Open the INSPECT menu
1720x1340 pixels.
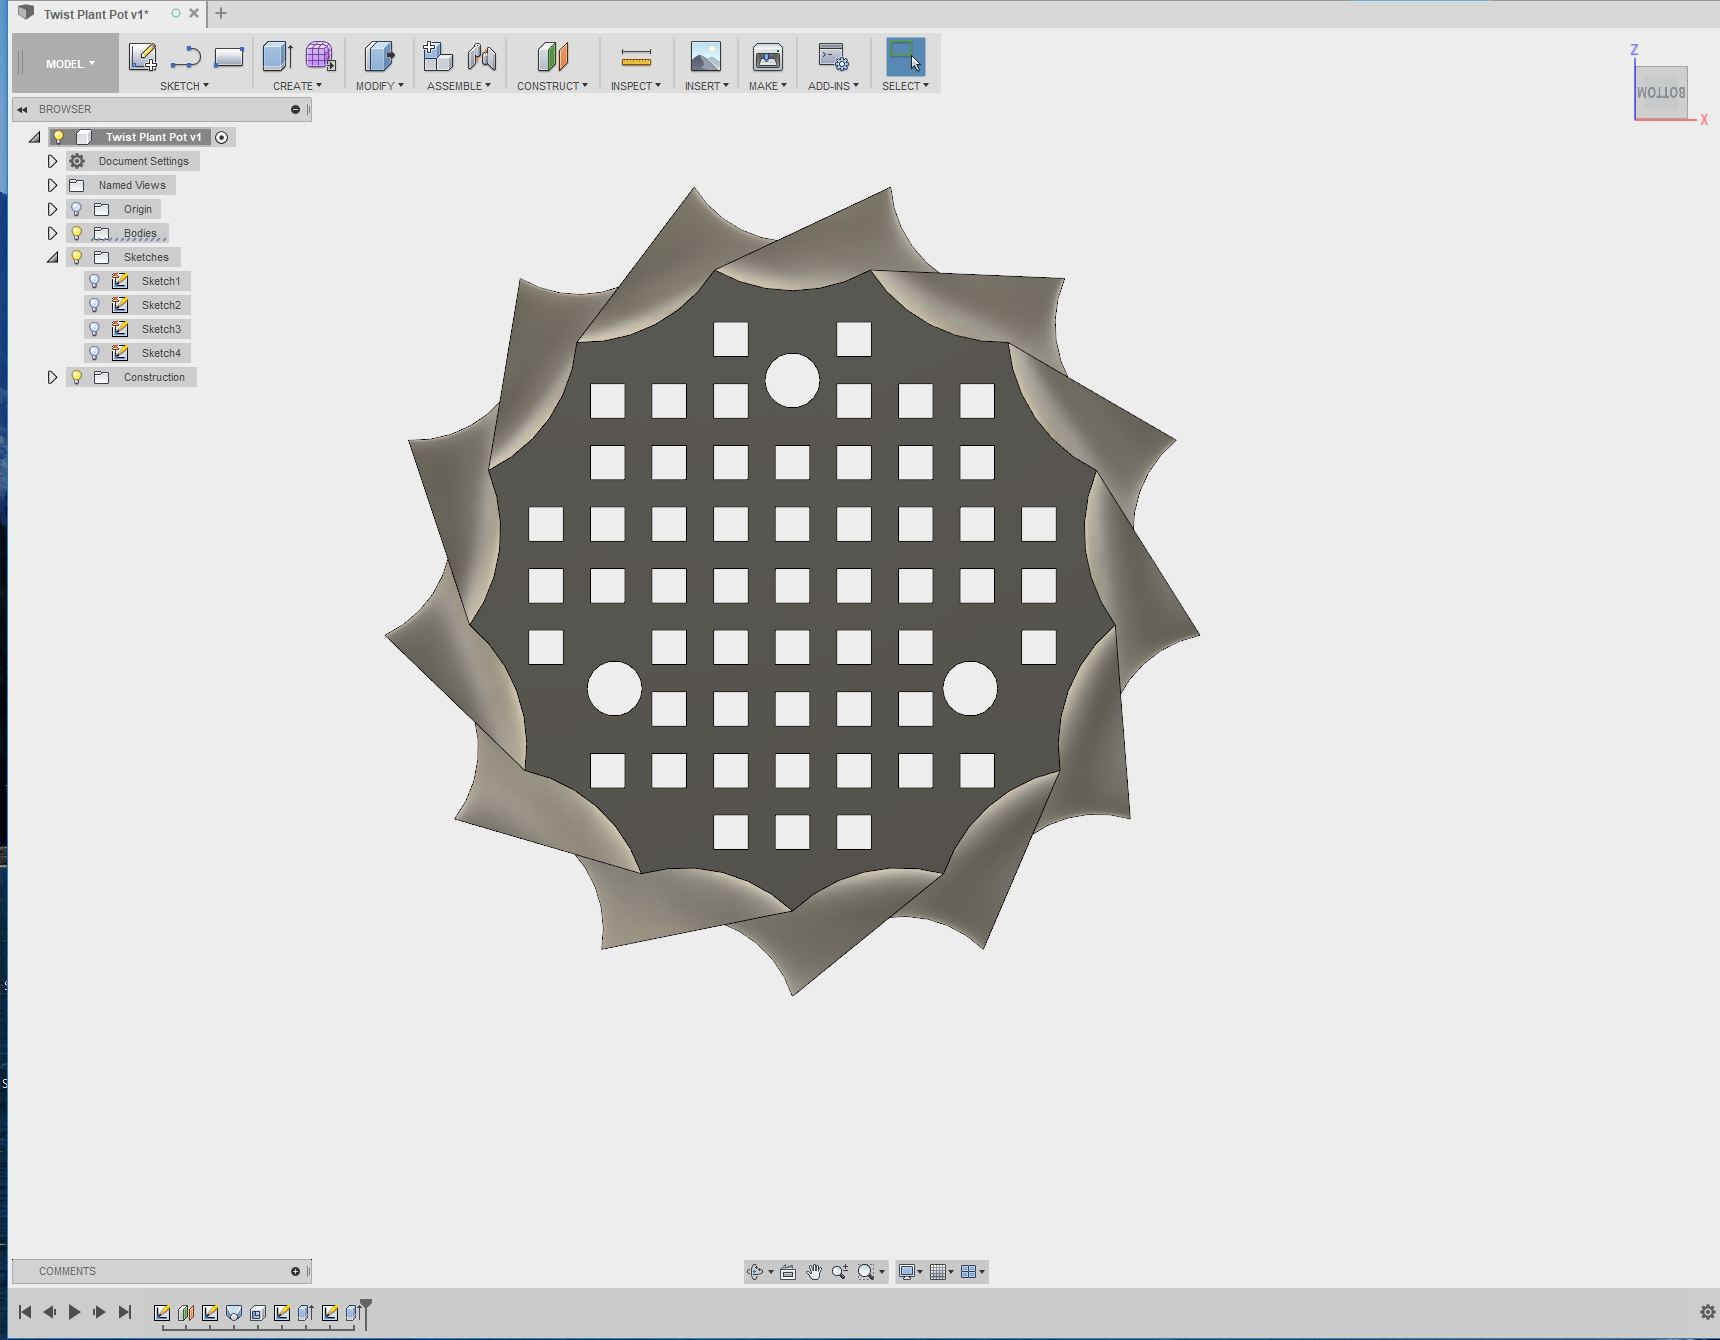pos(636,86)
